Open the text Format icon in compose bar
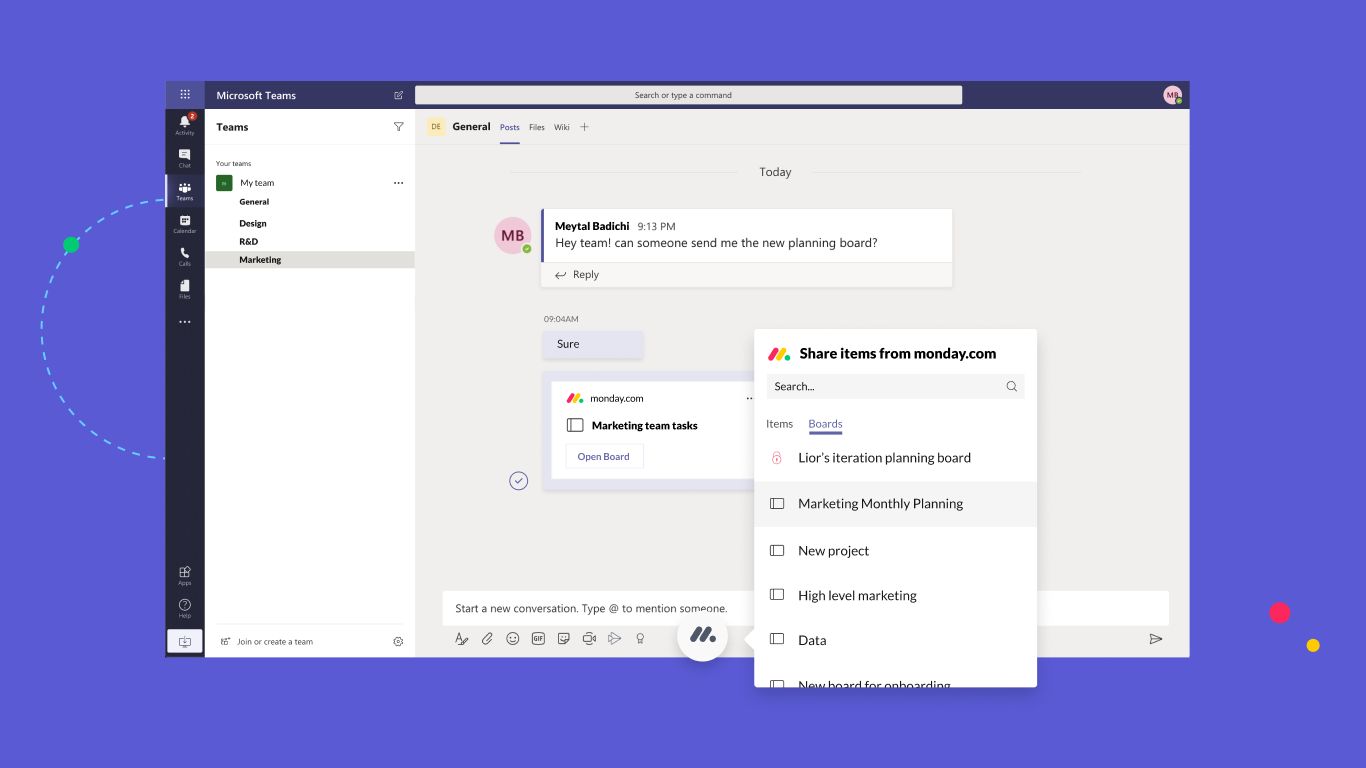 click(462, 638)
